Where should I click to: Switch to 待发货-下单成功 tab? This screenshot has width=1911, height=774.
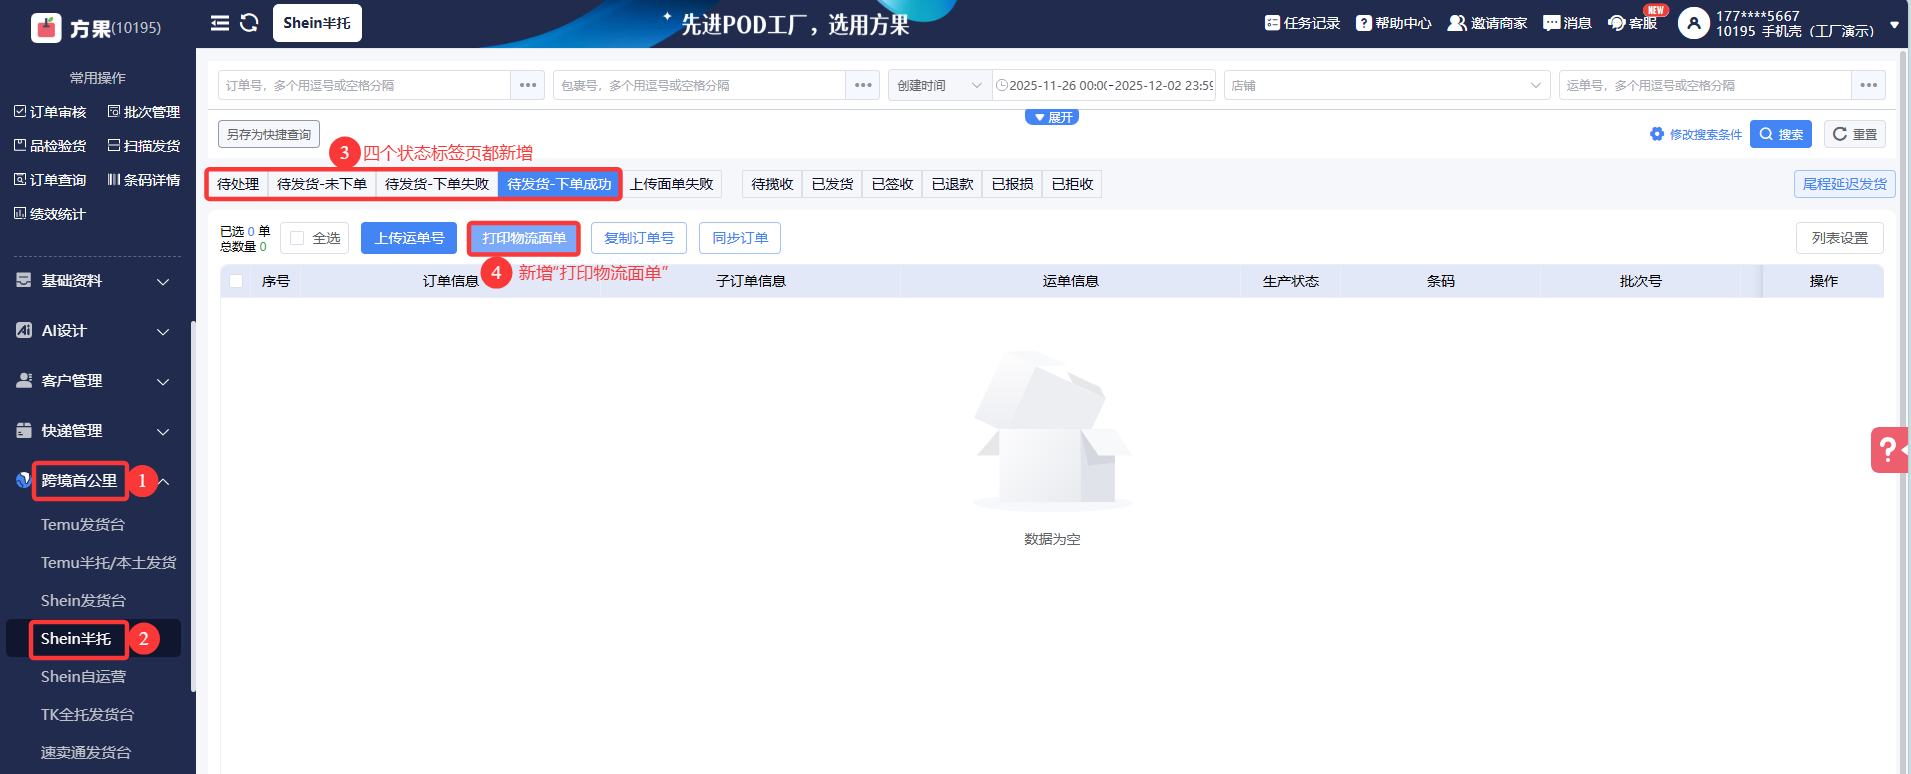(x=559, y=184)
